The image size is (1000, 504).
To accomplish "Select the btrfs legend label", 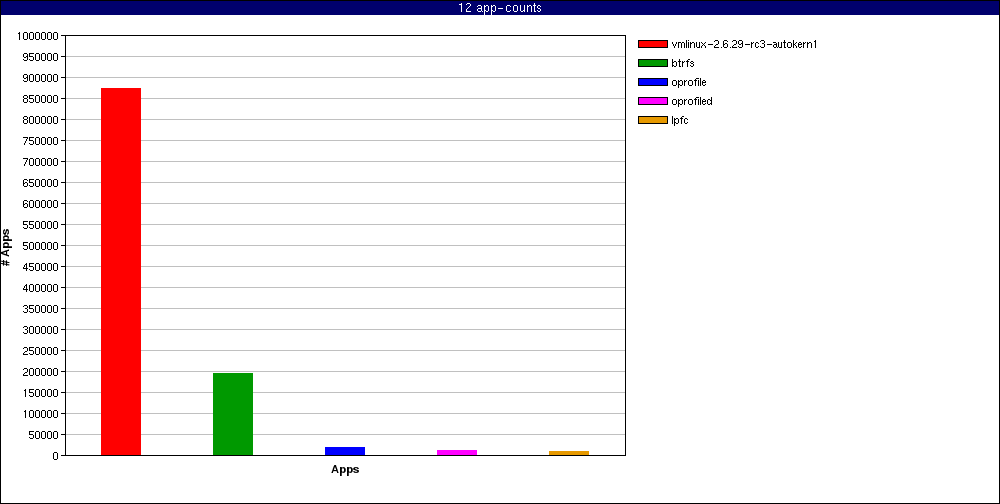I will click(683, 63).
